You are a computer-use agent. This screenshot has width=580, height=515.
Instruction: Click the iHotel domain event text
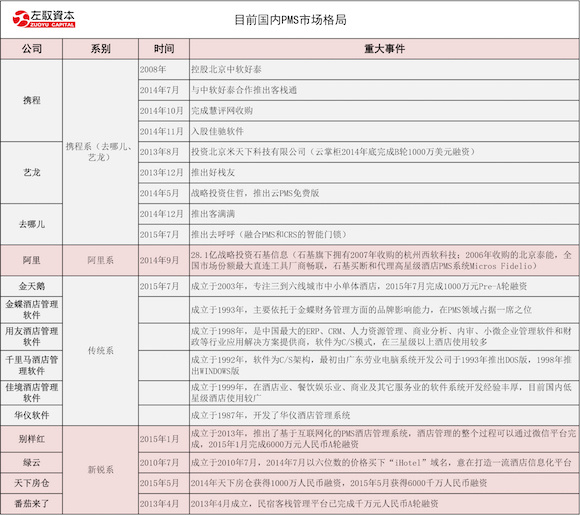(381, 462)
